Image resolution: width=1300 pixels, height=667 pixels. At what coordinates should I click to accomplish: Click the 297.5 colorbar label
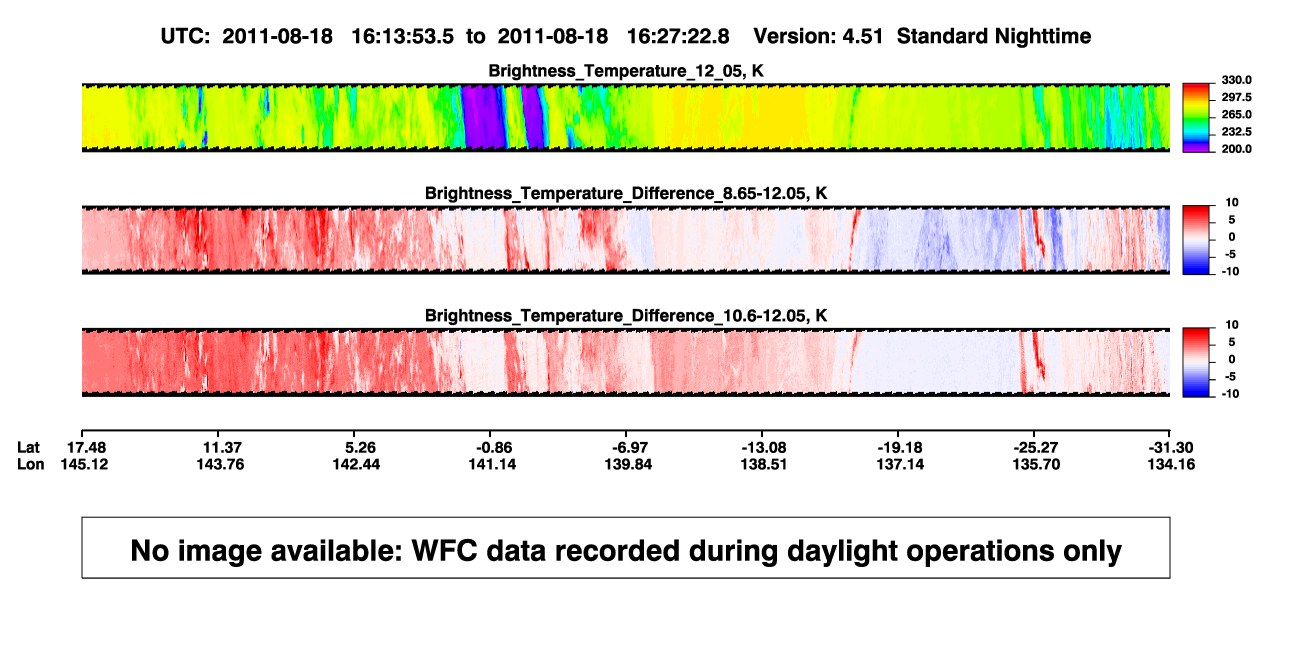click(x=1236, y=97)
